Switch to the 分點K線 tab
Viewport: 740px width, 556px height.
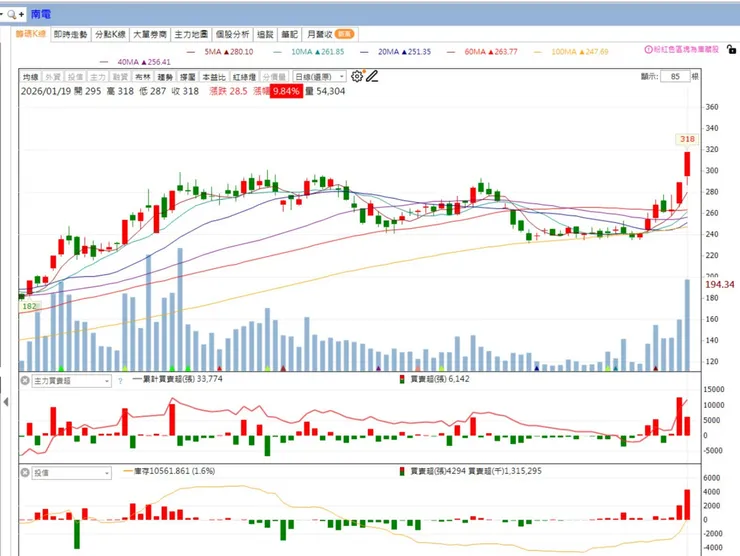[x=110, y=34]
